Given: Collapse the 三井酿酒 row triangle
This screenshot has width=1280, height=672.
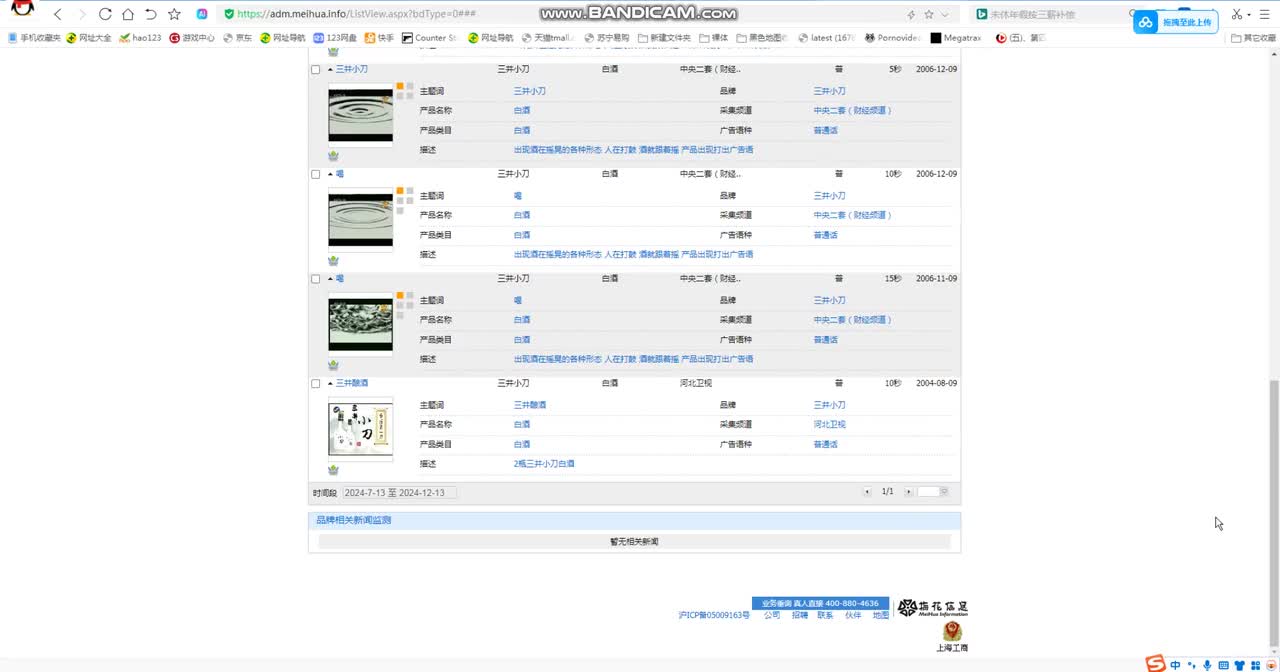Looking at the screenshot, I should [330, 383].
